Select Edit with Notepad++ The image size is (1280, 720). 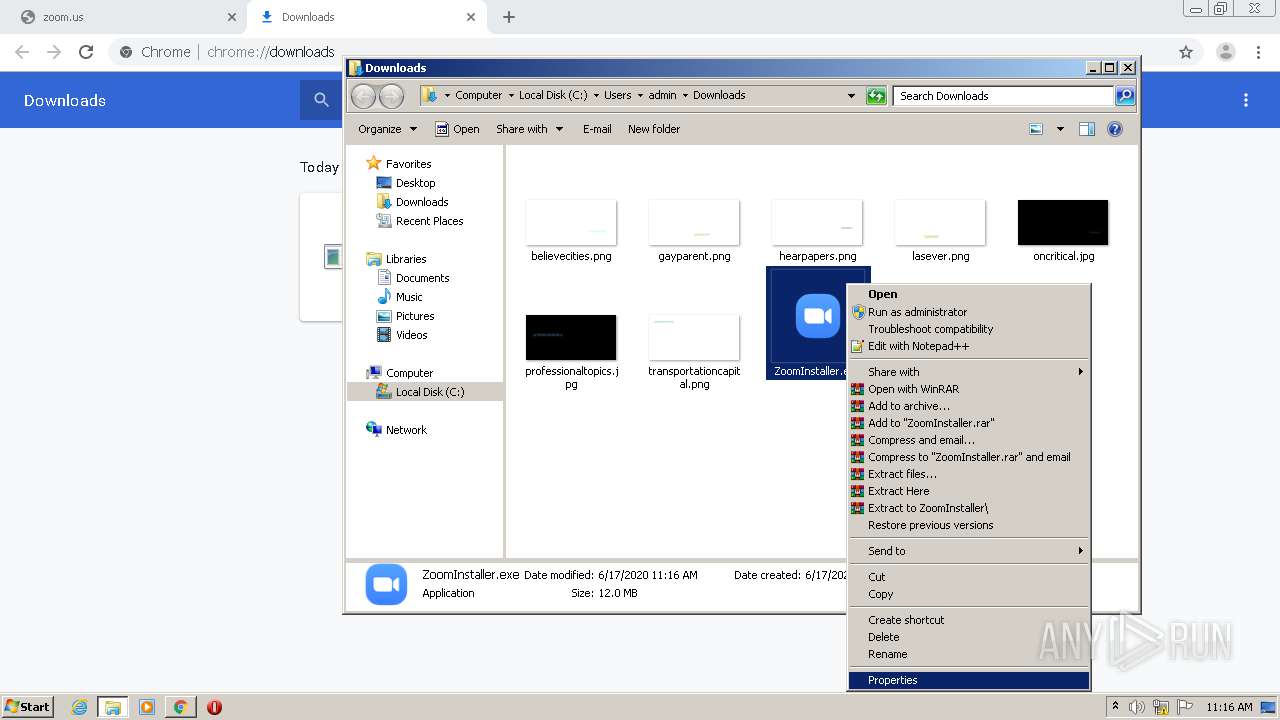(x=969, y=346)
